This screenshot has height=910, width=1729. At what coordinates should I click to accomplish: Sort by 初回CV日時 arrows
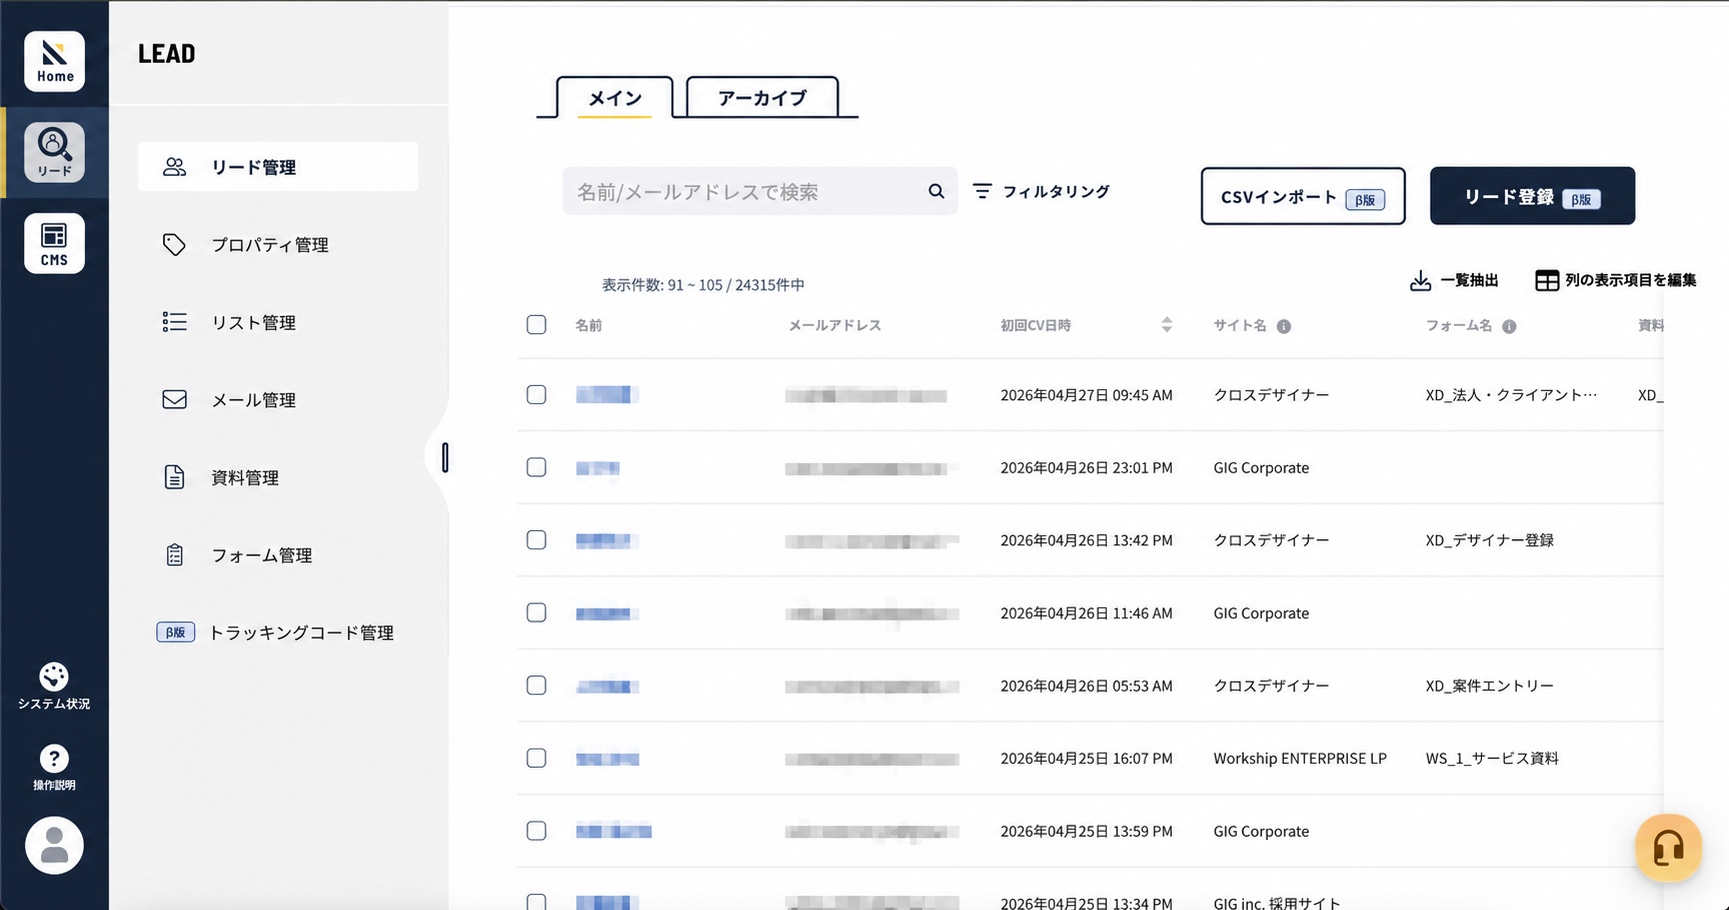pyautogui.click(x=1166, y=325)
